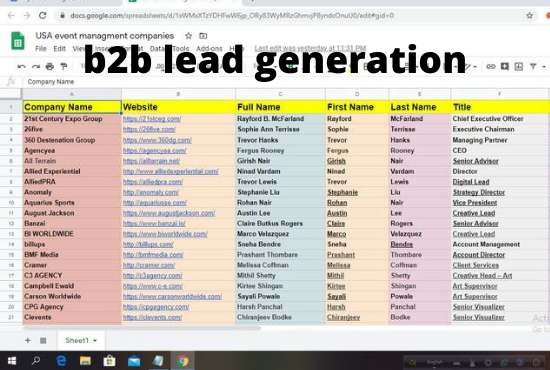The image size is (550, 370).
Task: Open the Edit menu
Action: [59, 48]
